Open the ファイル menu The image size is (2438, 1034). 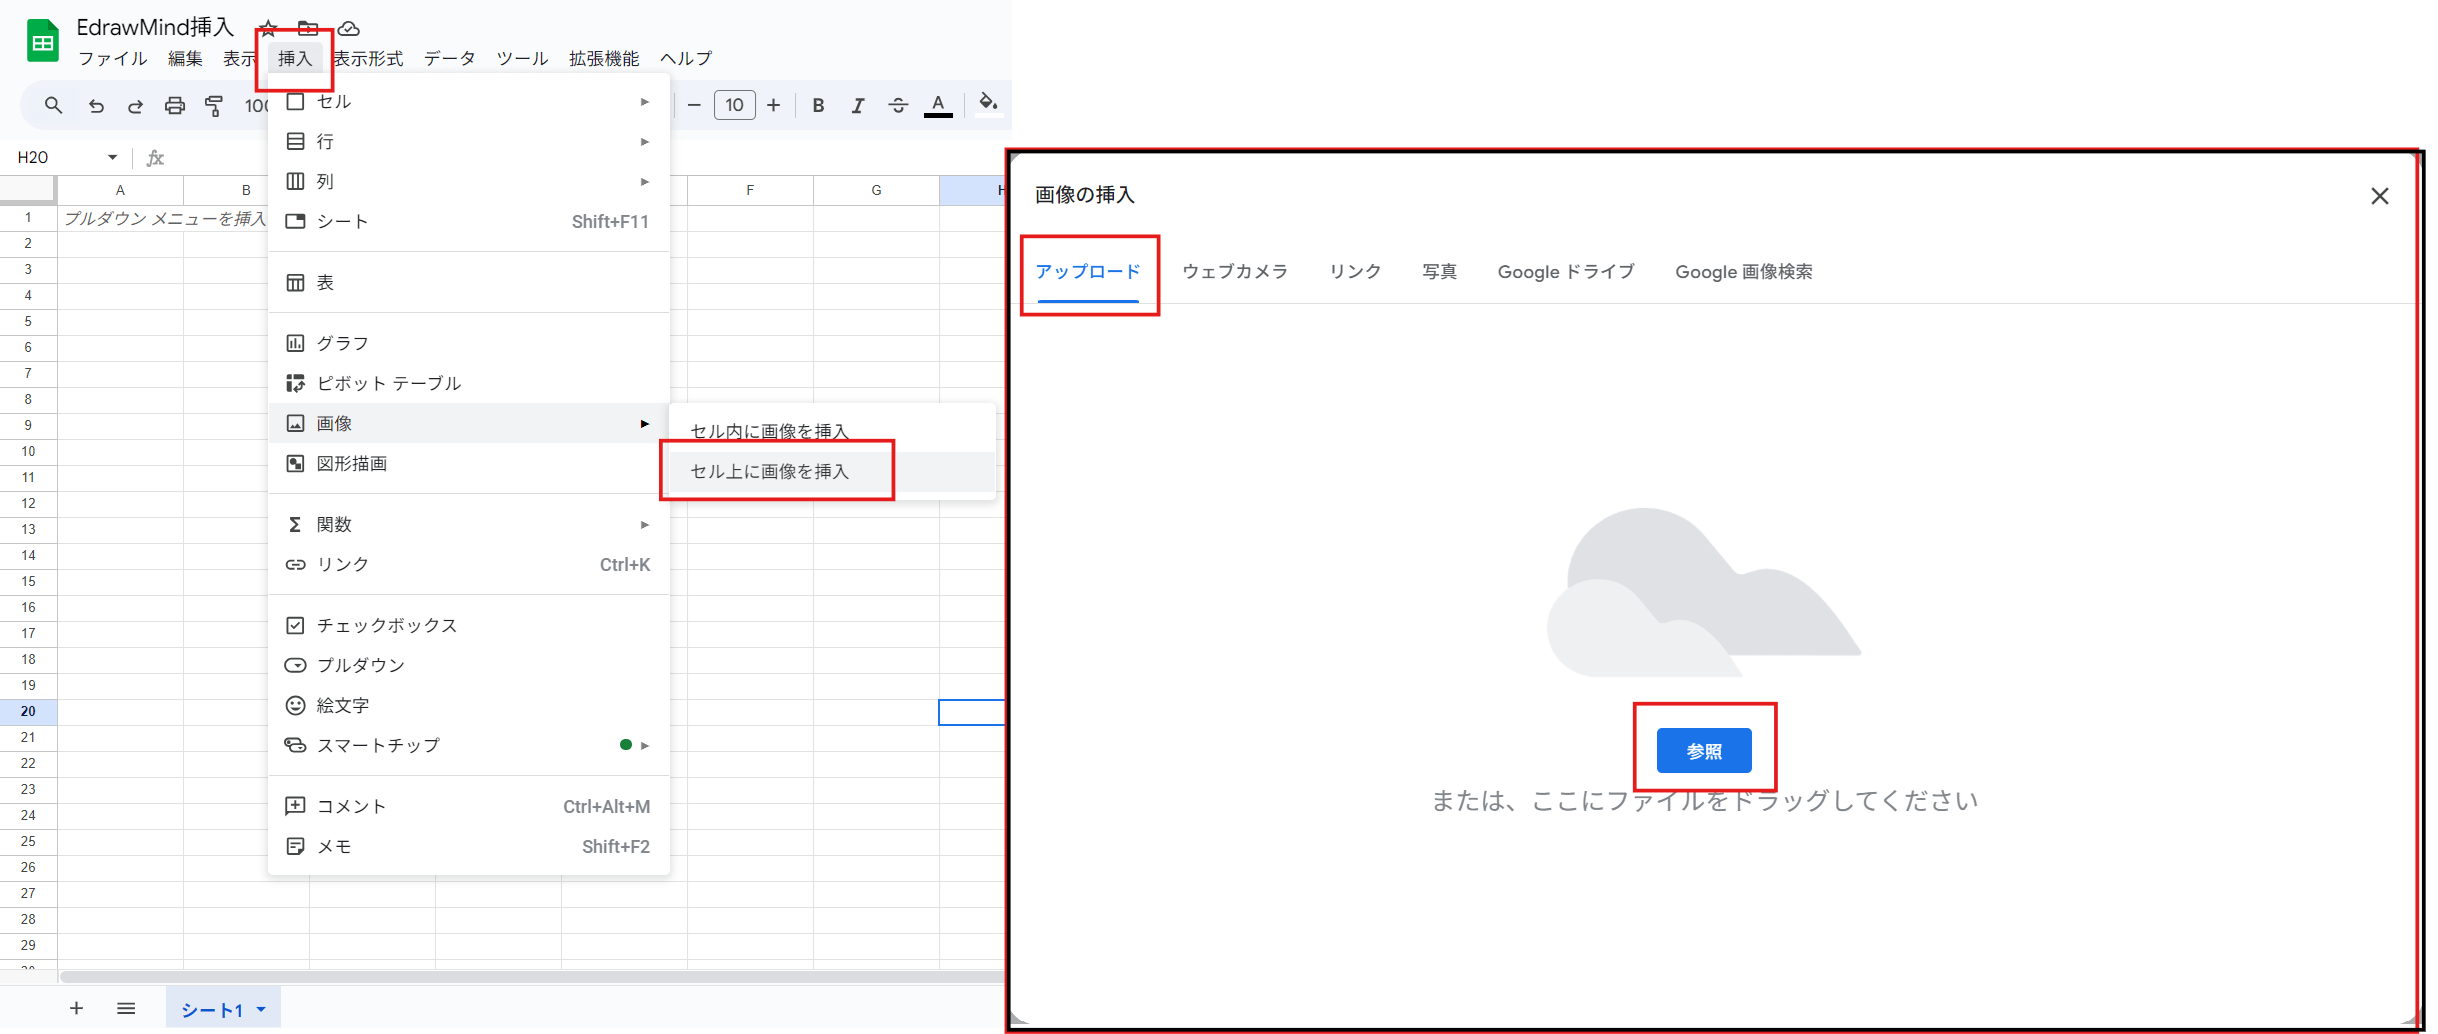113,58
